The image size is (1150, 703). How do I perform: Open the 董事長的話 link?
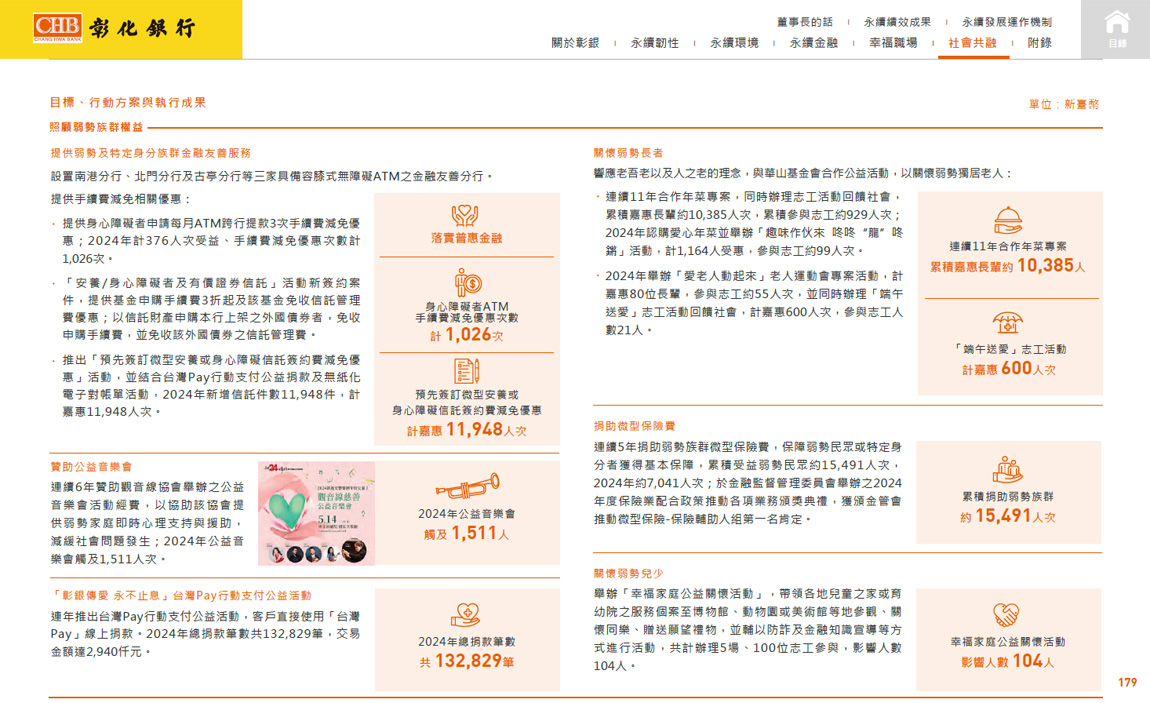coord(804,22)
